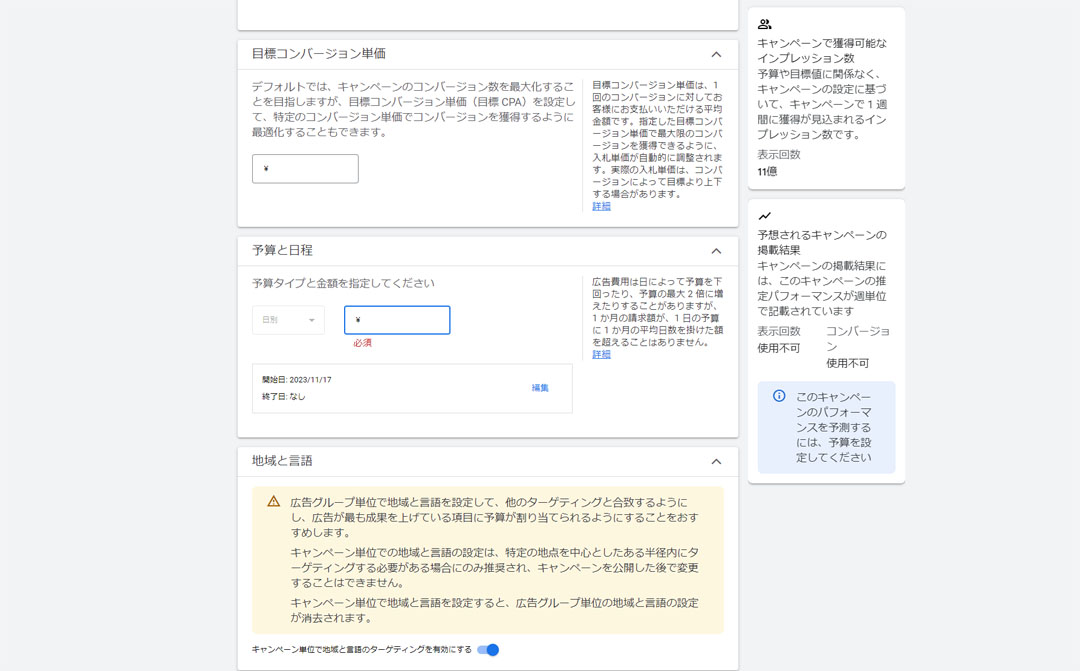
Task: Click the 目標コンバージョン単価 section title
Action: pyautogui.click(x=319, y=54)
